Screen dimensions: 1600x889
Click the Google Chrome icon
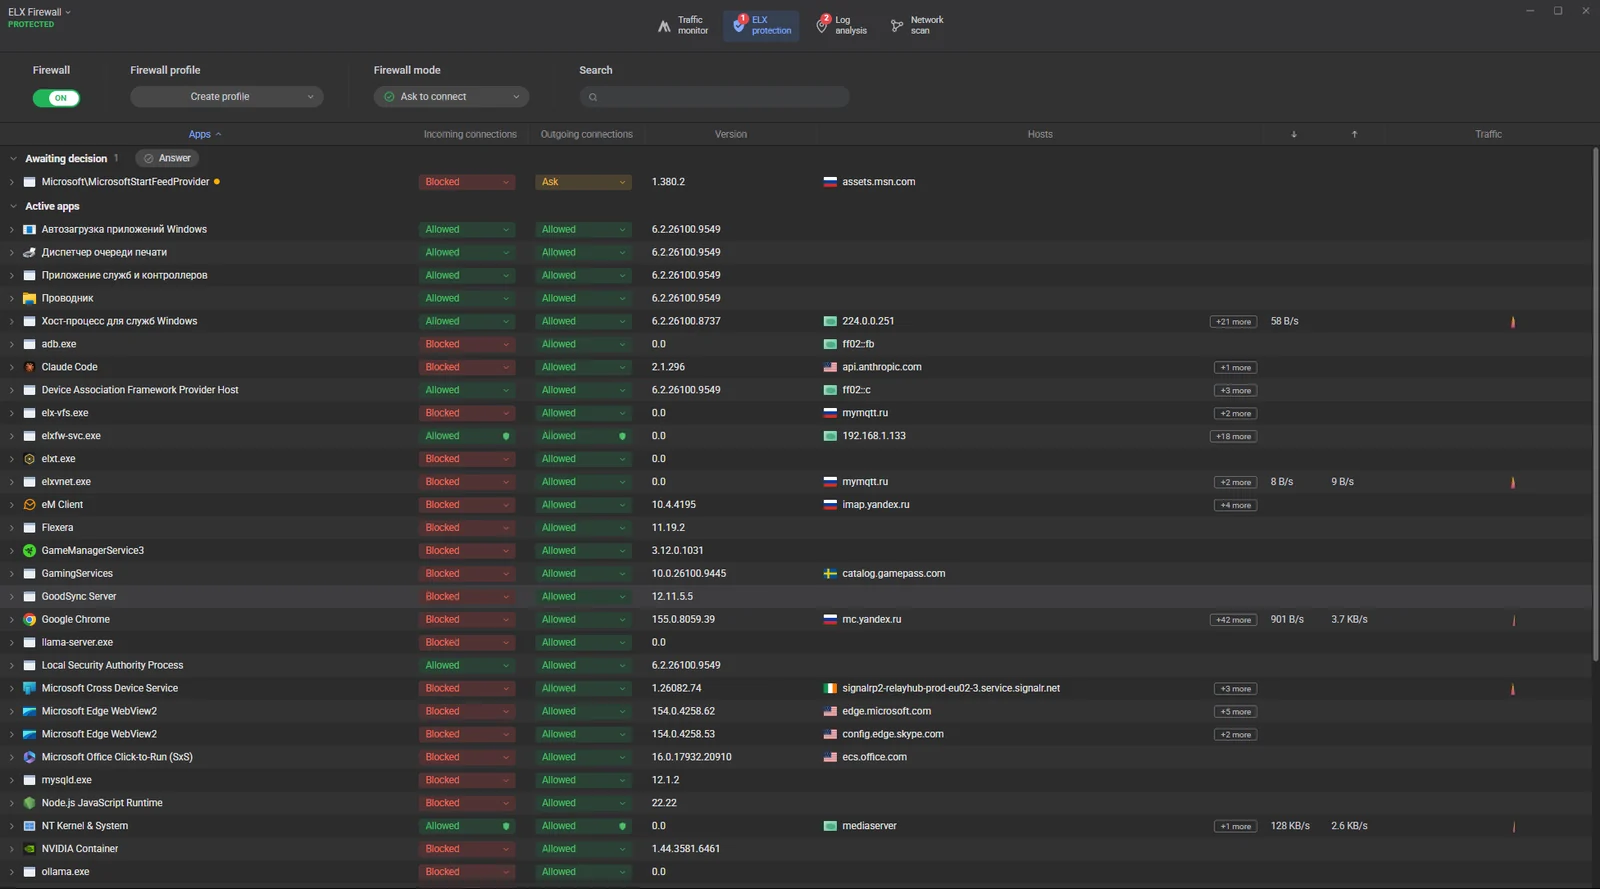pos(29,619)
